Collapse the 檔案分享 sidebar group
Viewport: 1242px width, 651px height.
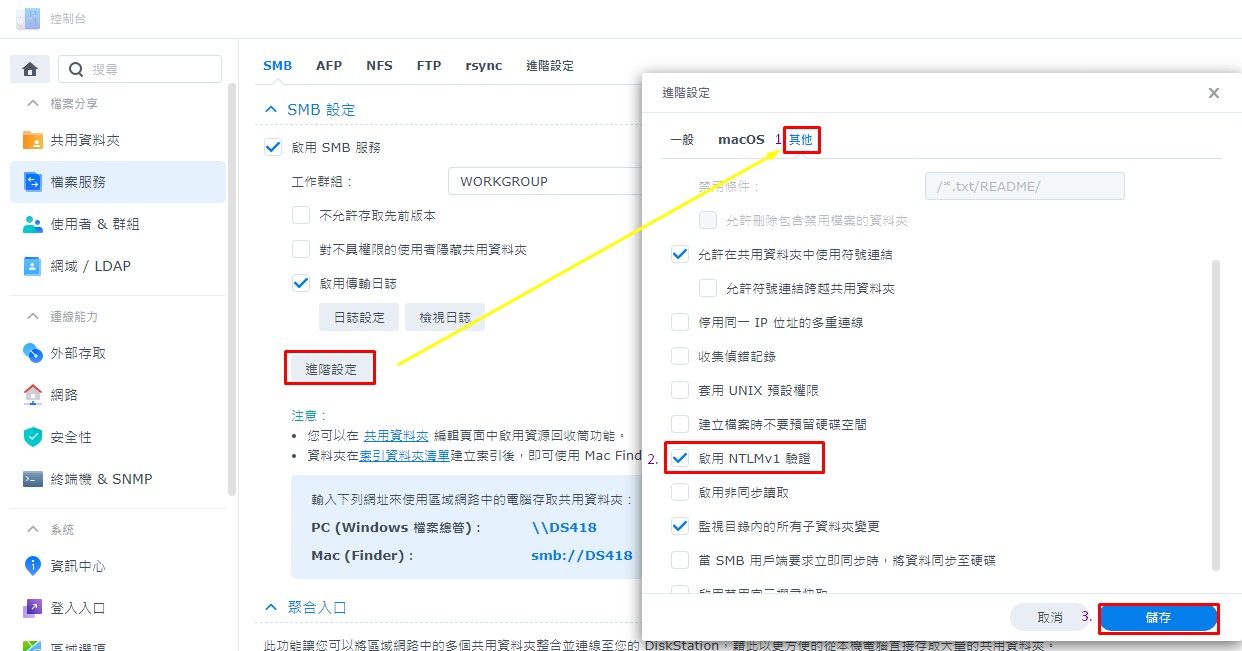(33, 104)
